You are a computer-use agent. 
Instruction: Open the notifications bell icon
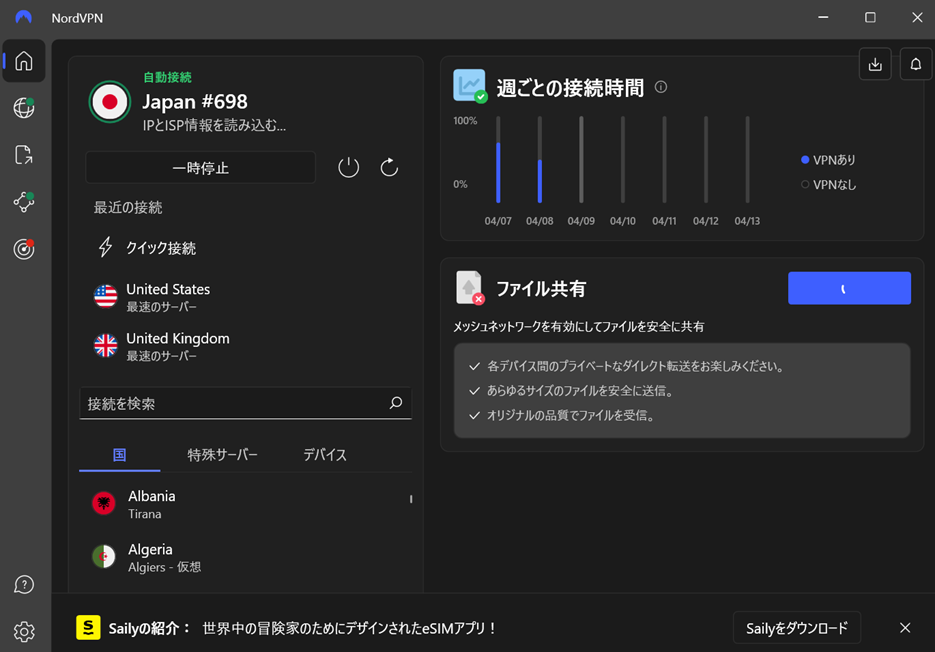coord(915,64)
